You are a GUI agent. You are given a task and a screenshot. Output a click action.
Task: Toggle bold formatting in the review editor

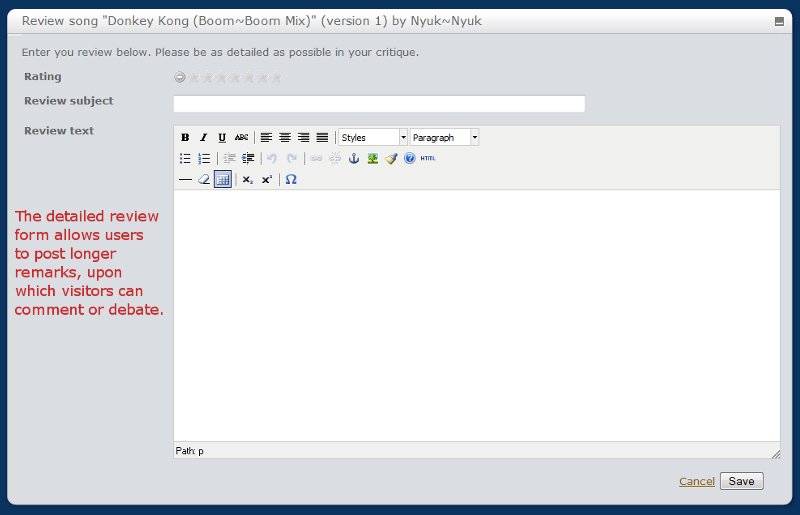tap(185, 137)
